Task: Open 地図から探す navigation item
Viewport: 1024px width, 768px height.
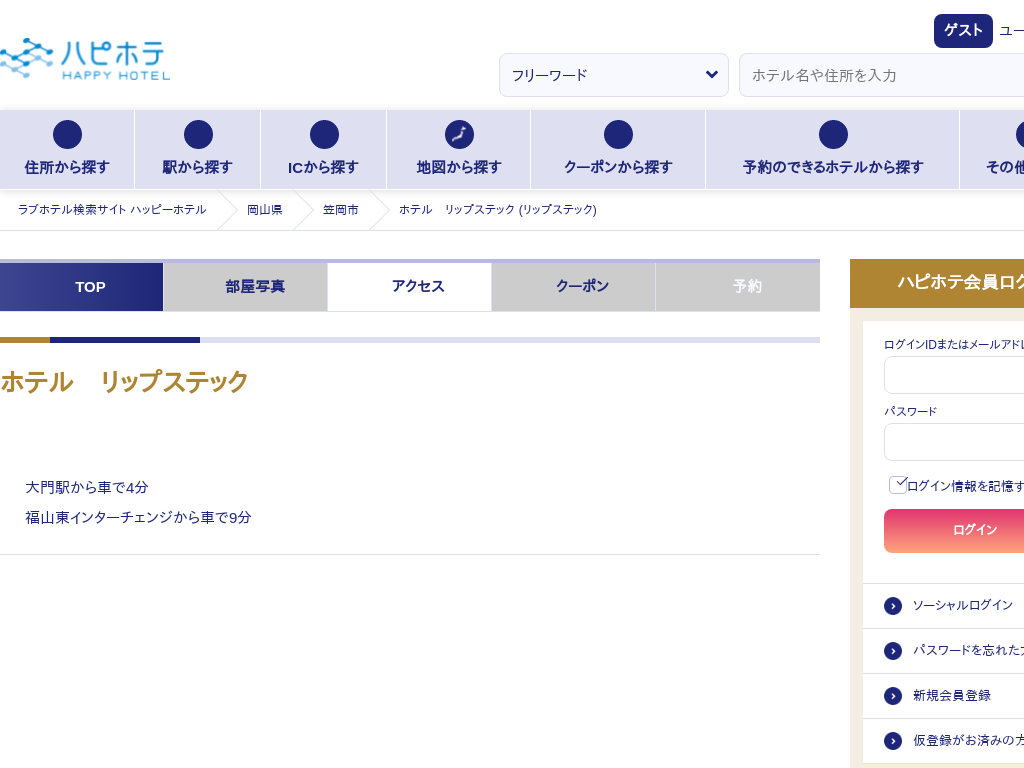Action: (458, 150)
